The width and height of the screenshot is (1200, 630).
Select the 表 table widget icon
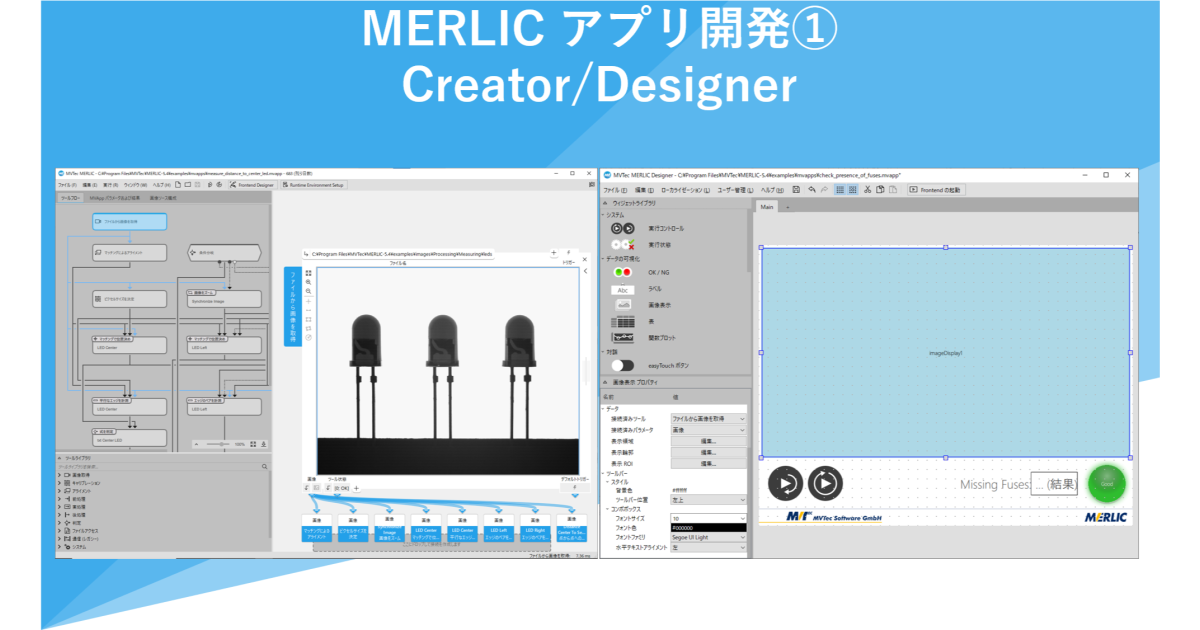[623, 322]
